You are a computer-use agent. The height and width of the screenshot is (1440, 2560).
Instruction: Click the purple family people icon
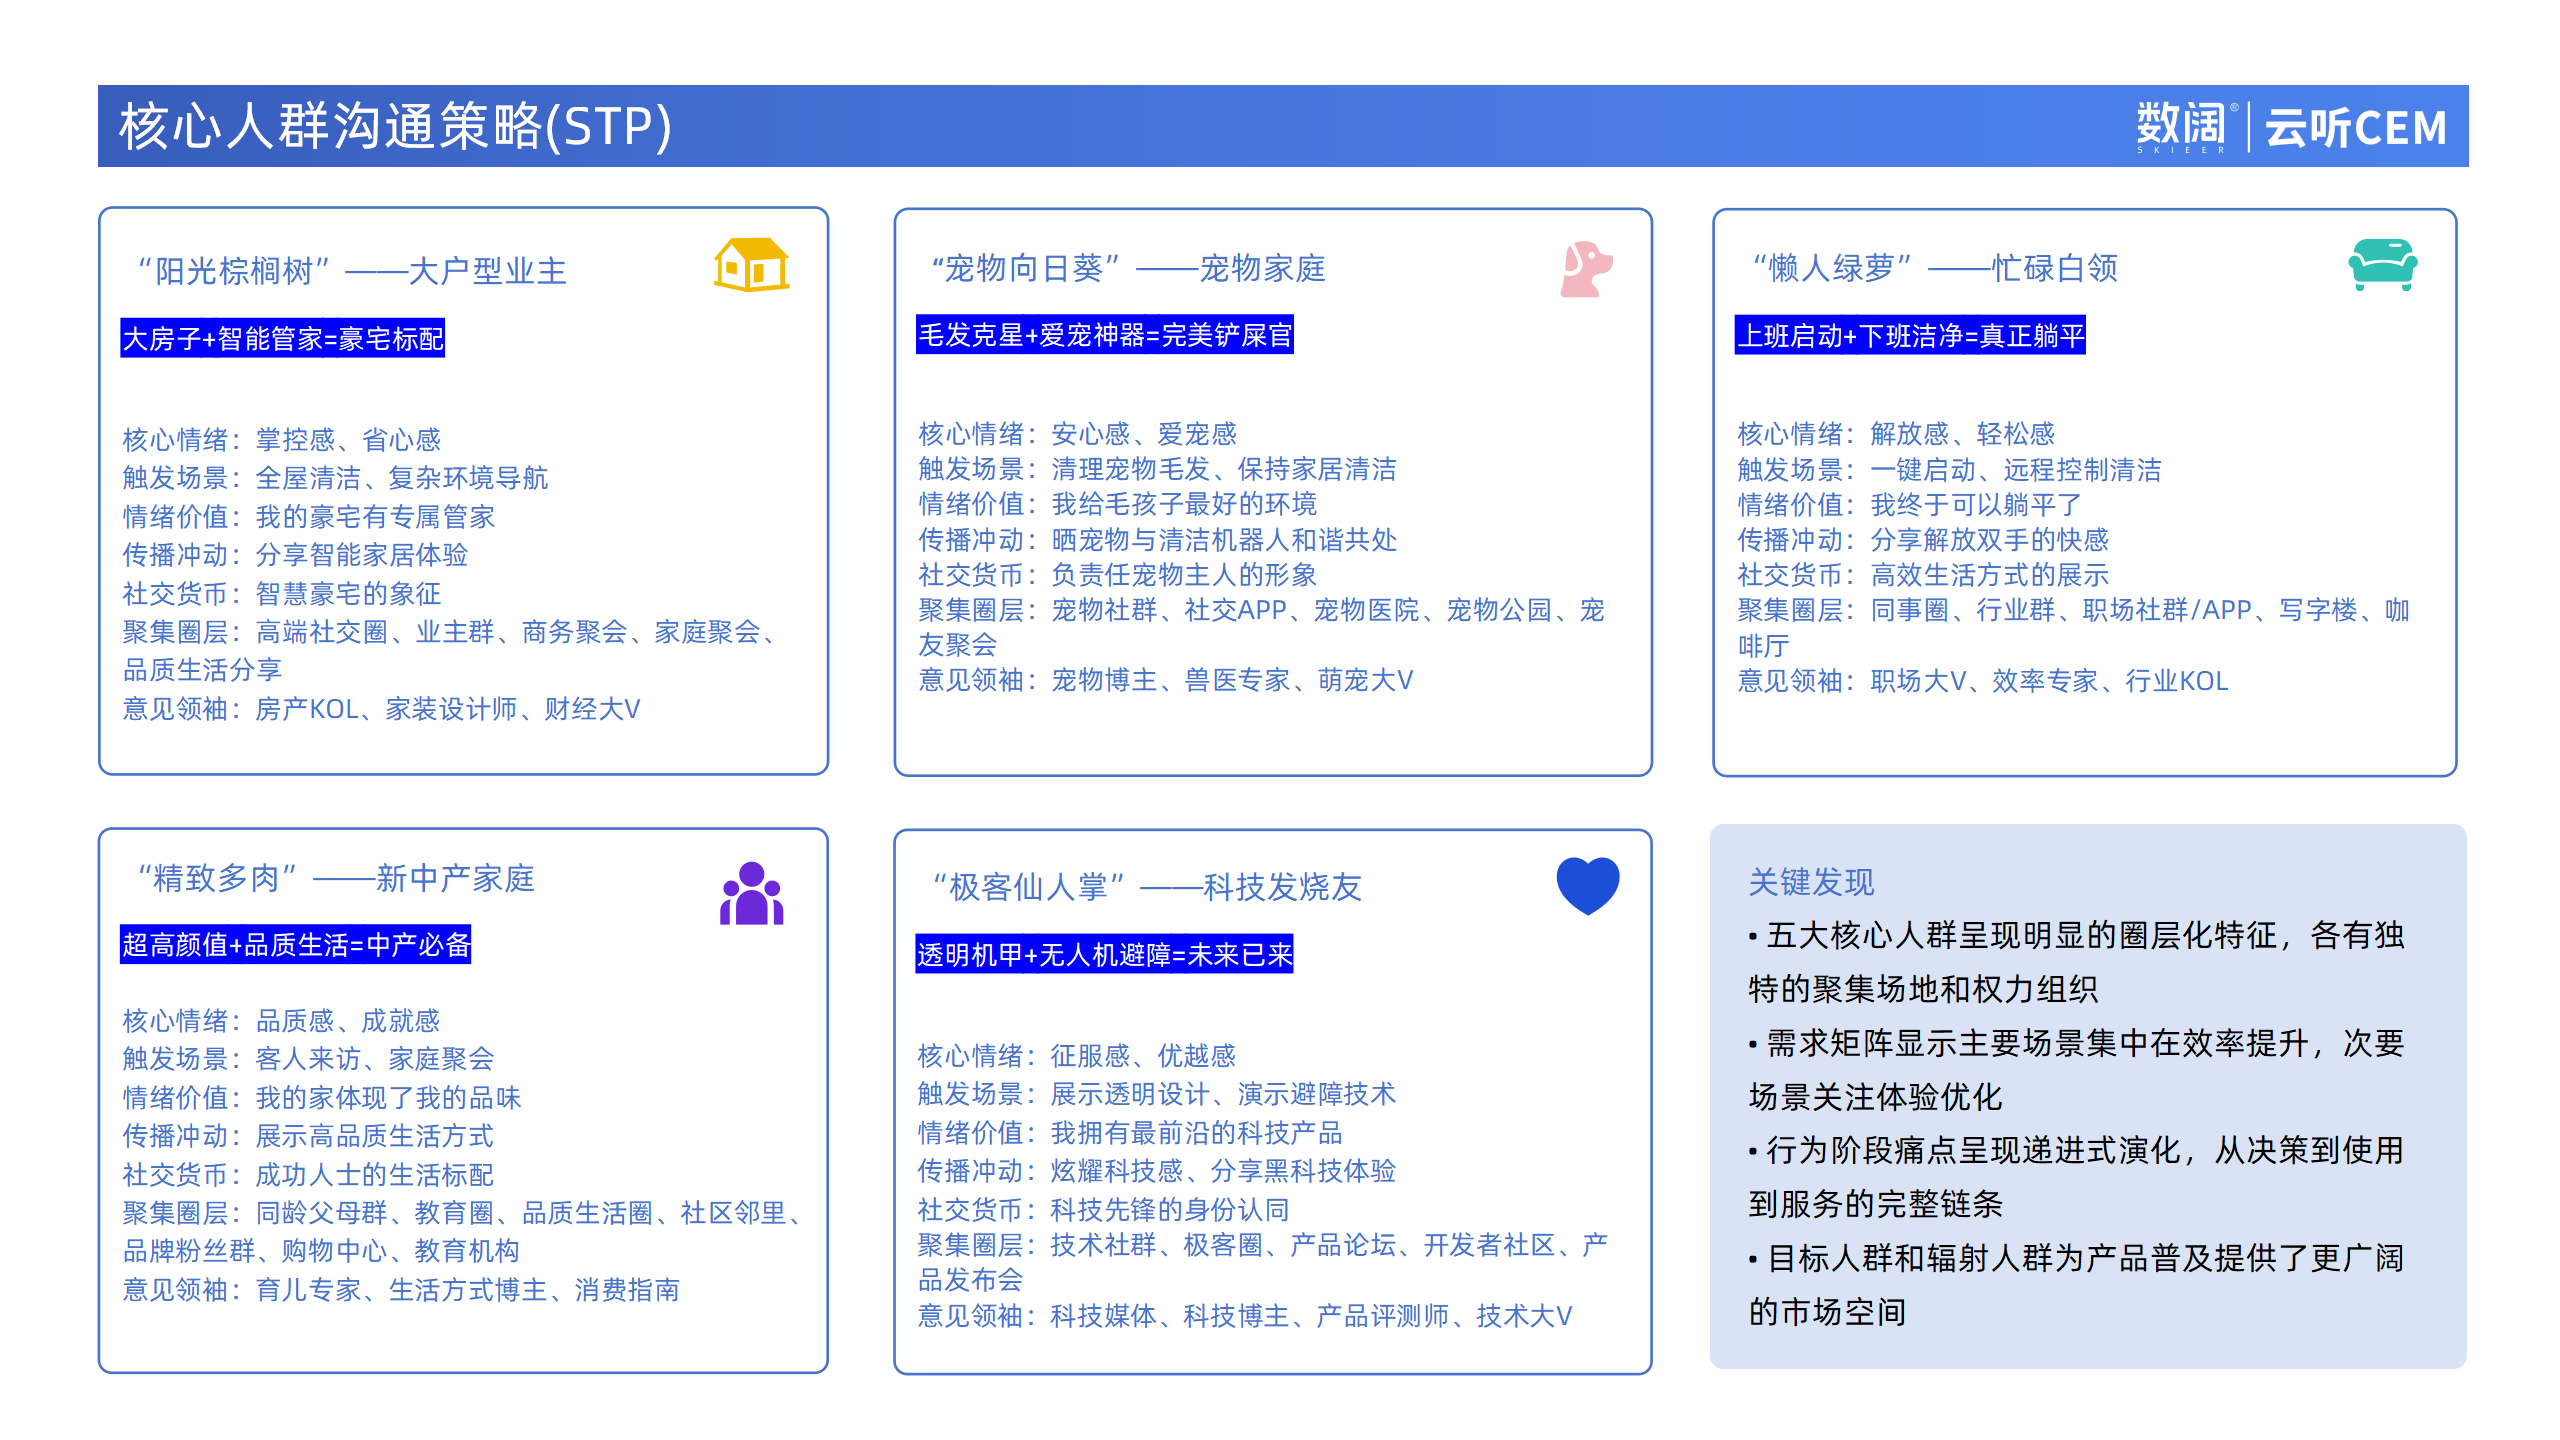pyautogui.click(x=751, y=894)
